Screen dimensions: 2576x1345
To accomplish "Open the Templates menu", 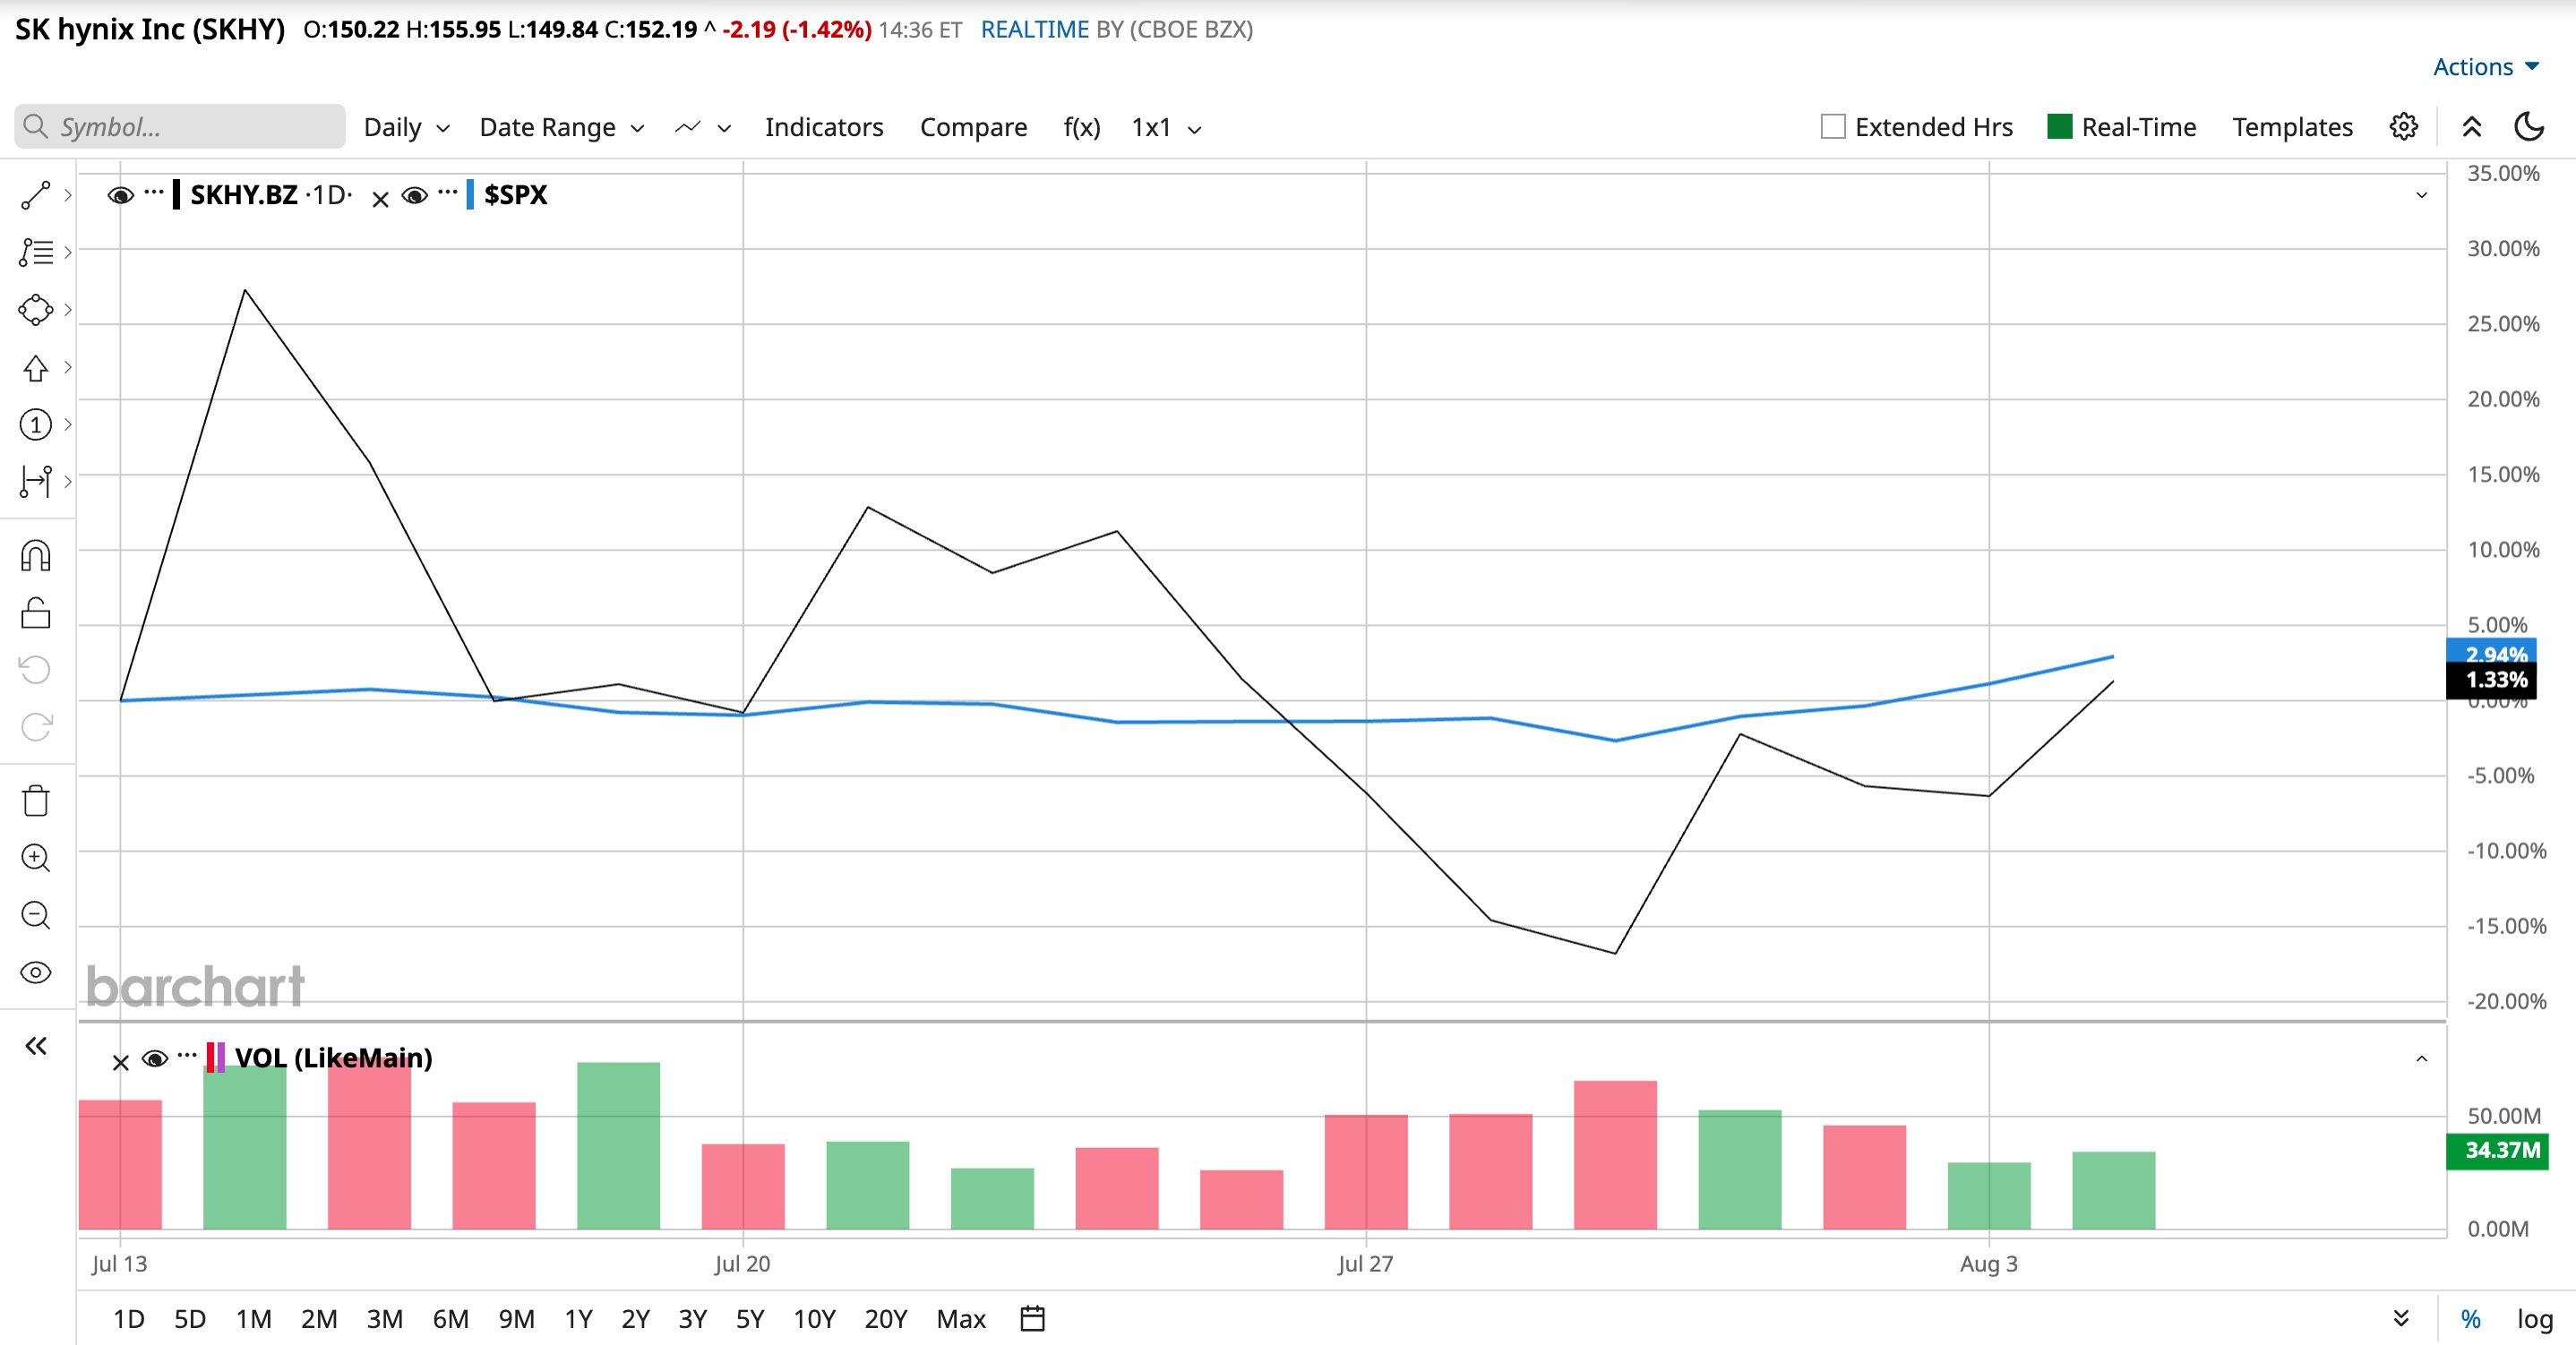I will pyautogui.click(x=2293, y=127).
